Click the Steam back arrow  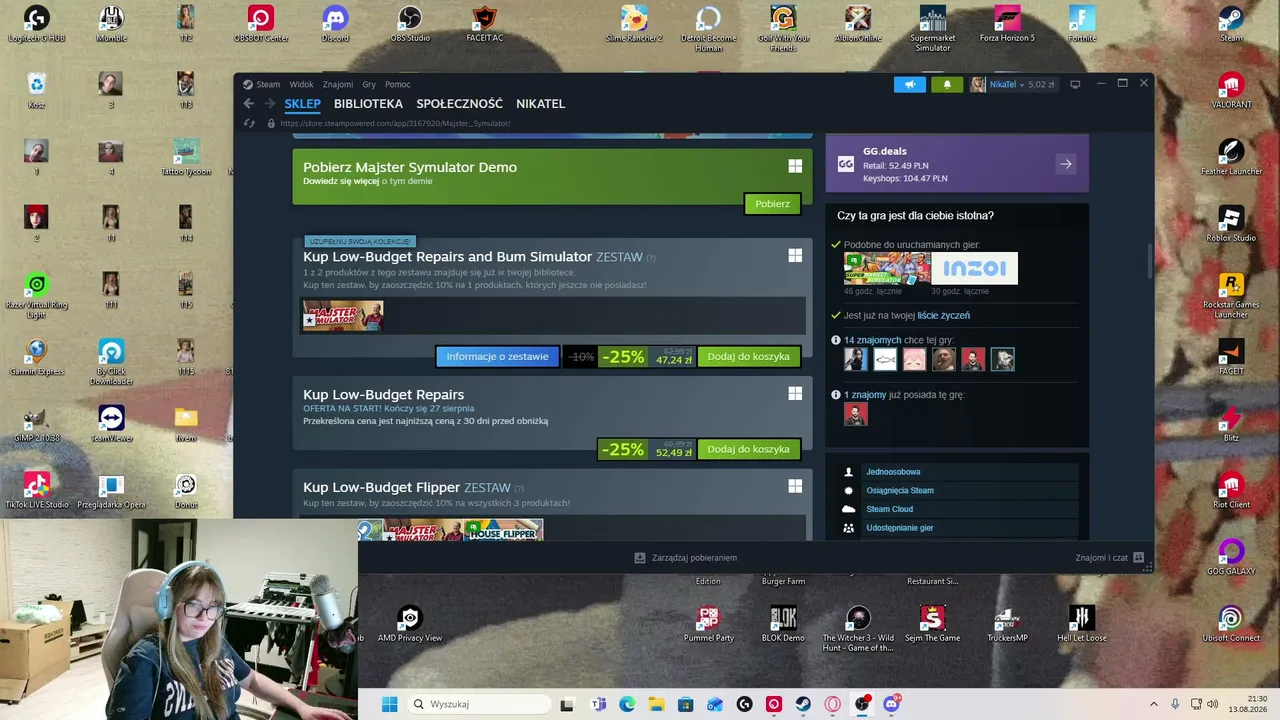(x=249, y=104)
